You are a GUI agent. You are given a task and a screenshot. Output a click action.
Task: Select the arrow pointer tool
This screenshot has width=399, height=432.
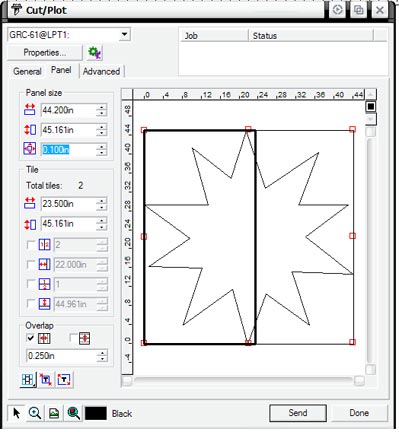(16, 413)
